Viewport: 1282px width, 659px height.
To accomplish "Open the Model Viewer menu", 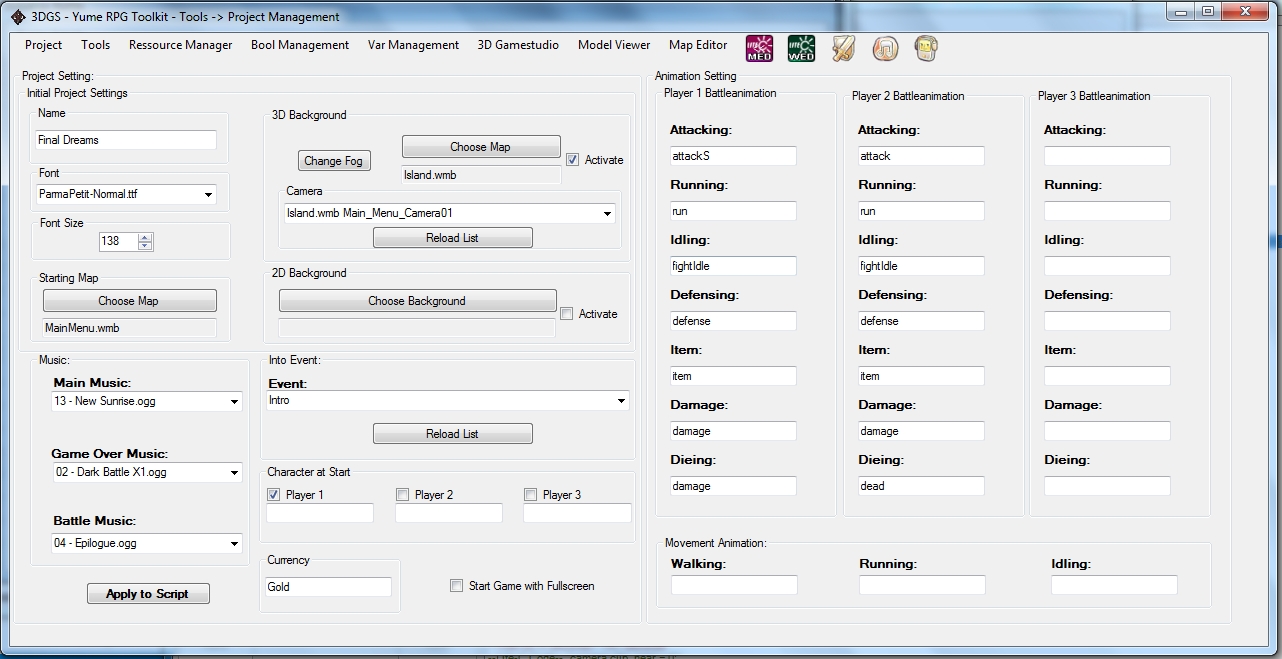I will 614,45.
